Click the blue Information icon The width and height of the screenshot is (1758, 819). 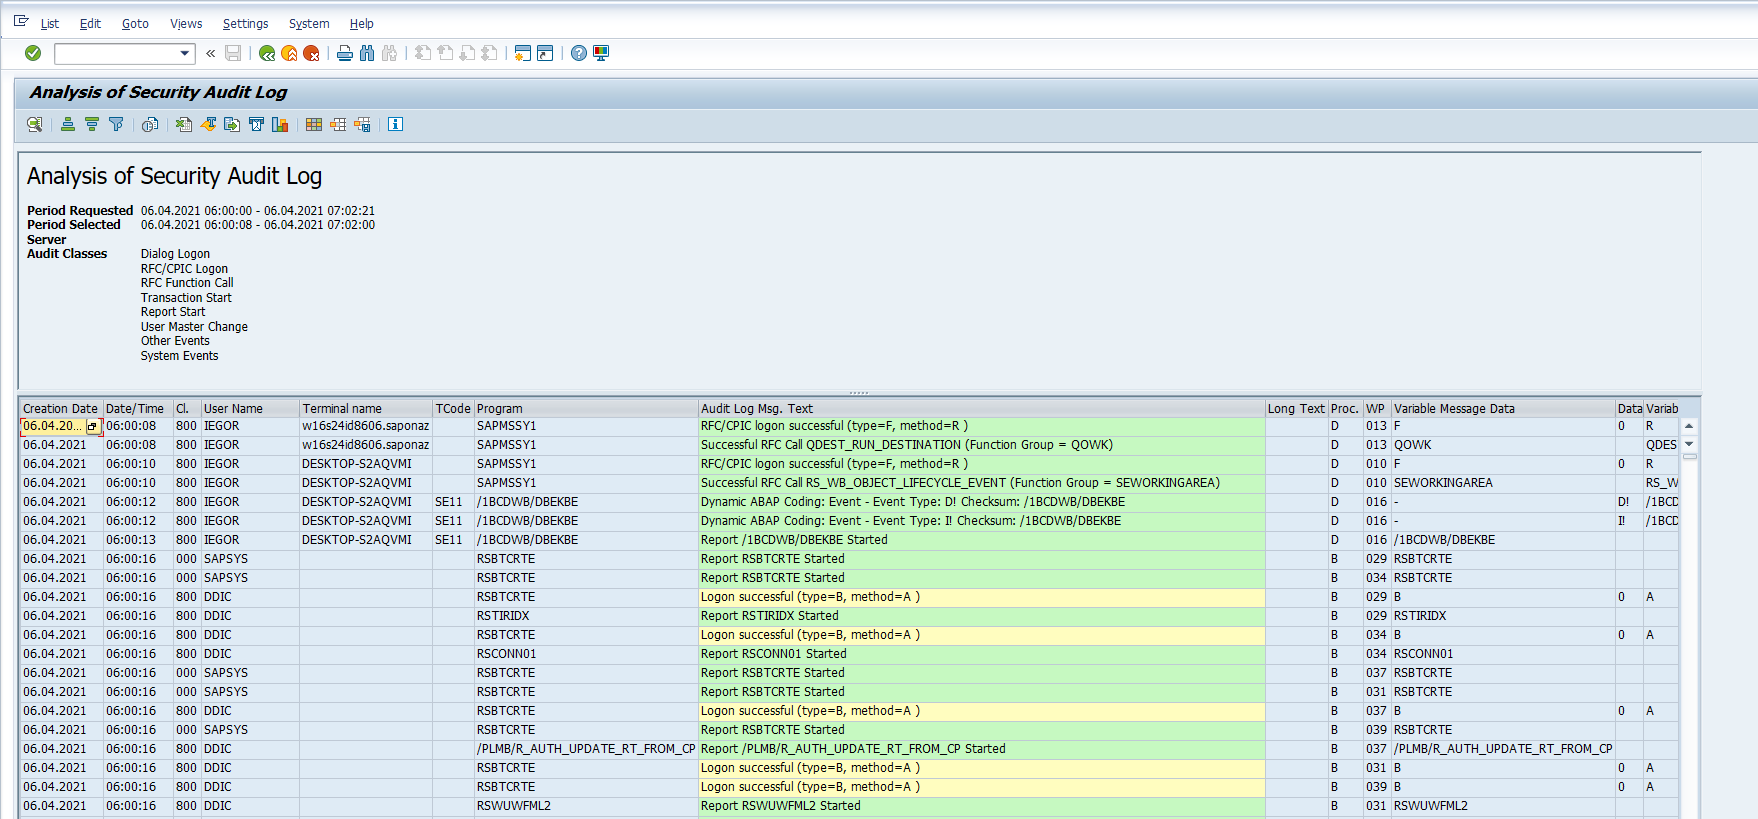[x=395, y=124]
